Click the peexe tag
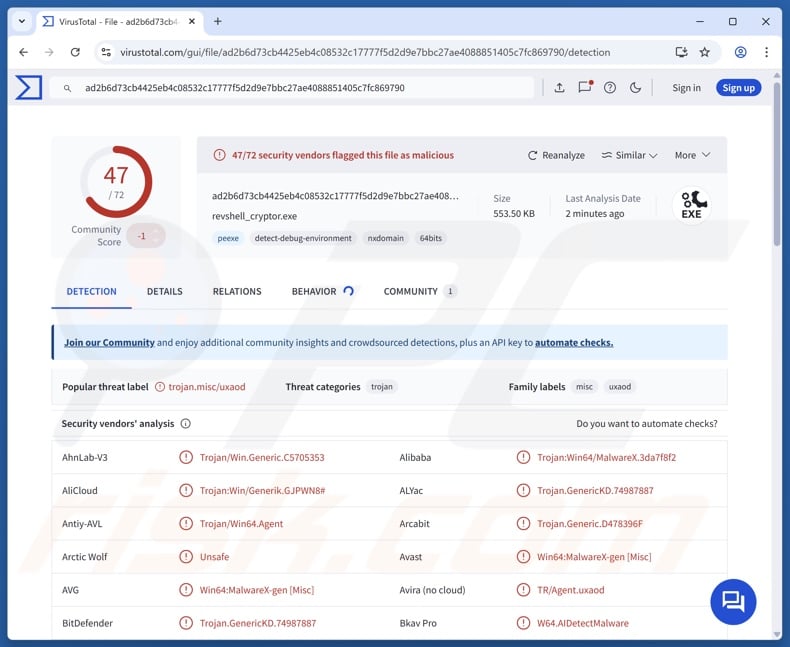 click(228, 238)
